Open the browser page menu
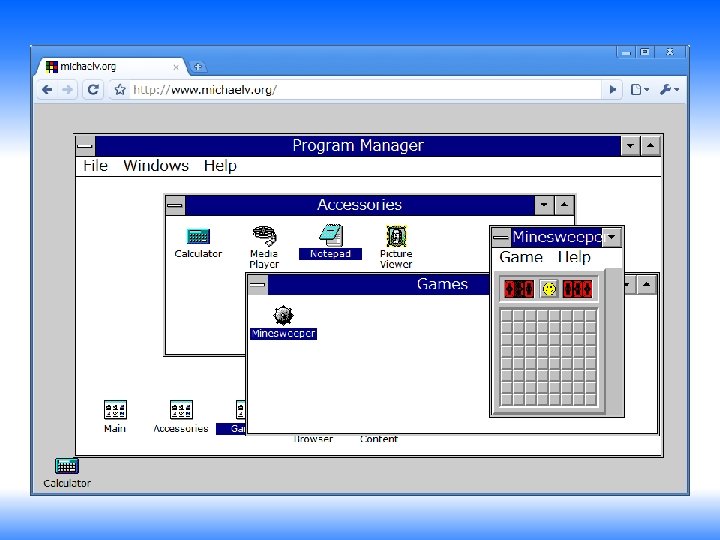The image size is (720, 540). click(639, 90)
